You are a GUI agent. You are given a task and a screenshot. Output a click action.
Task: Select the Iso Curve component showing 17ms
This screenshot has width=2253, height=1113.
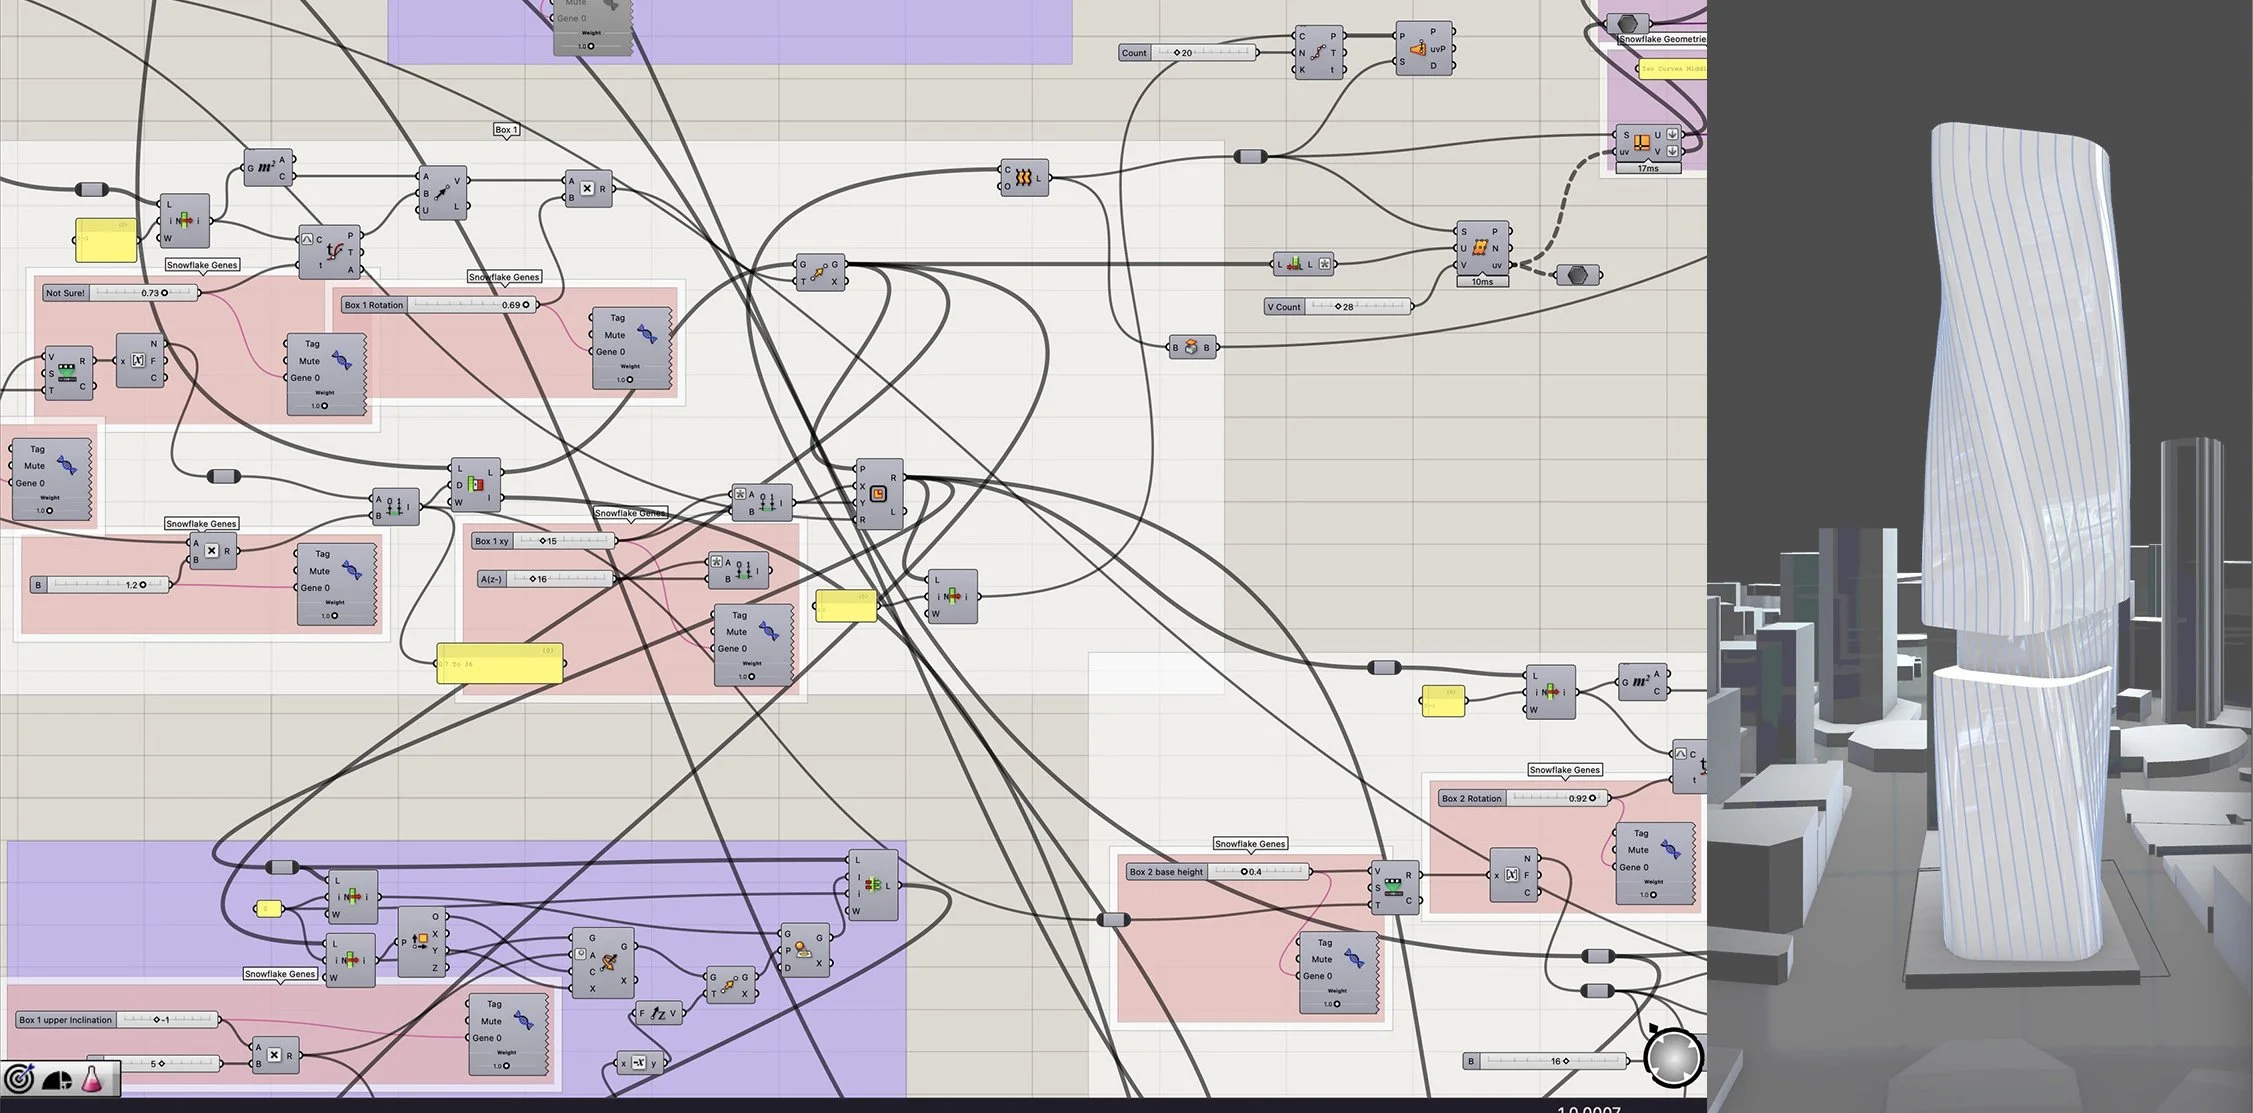tap(1641, 143)
